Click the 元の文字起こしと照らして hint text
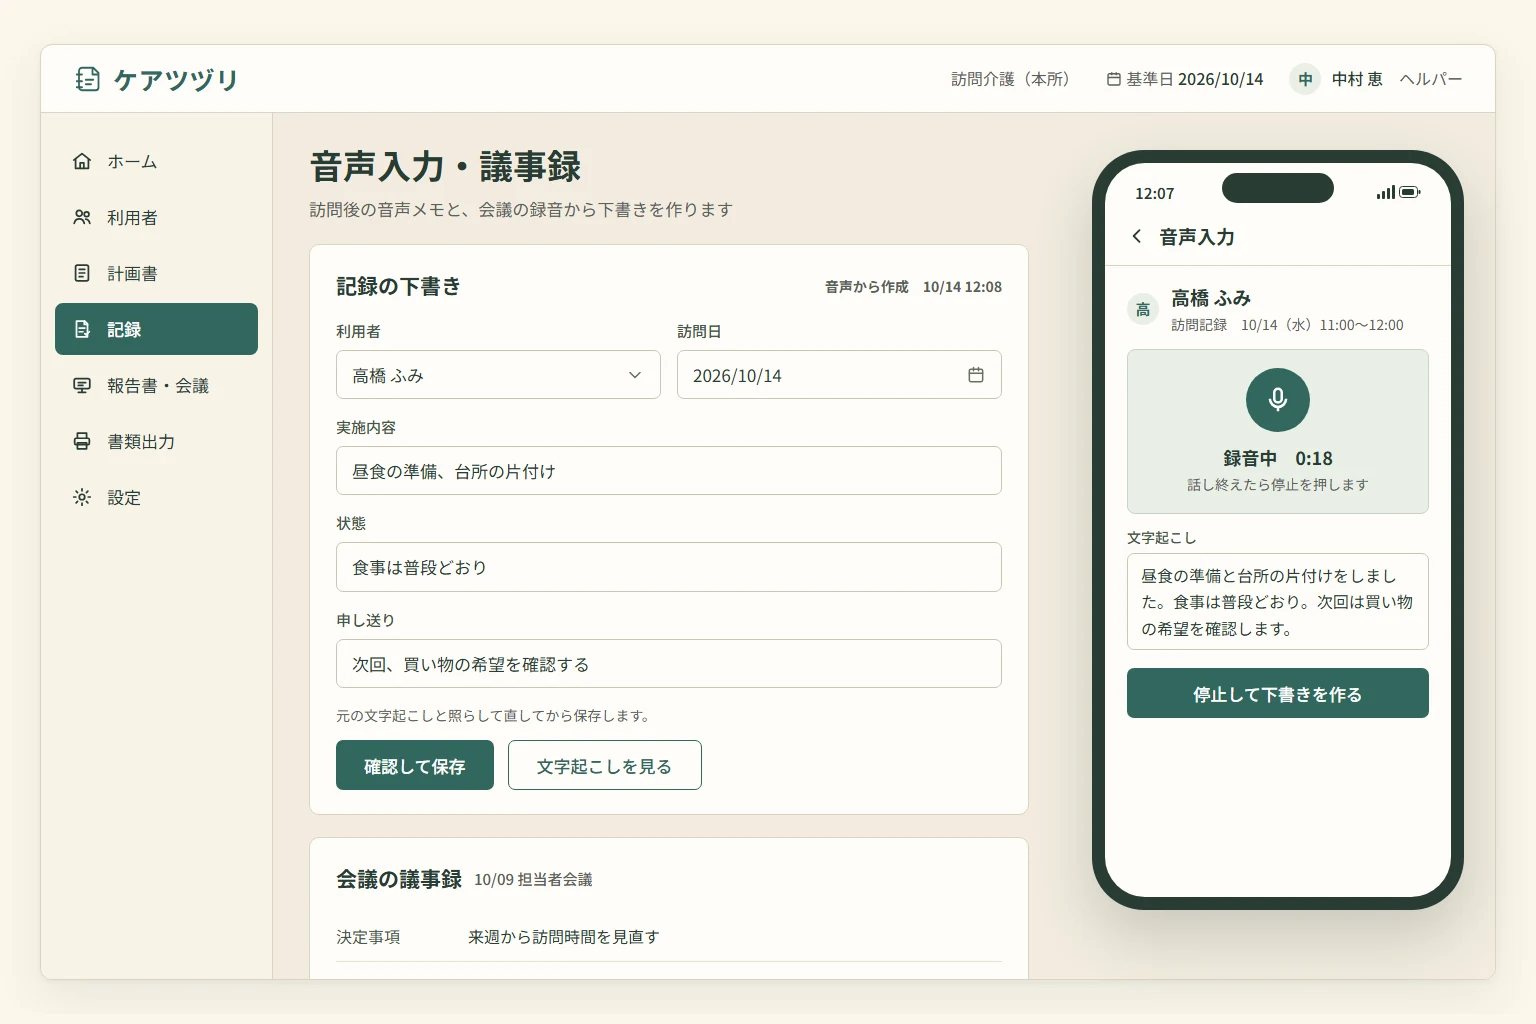Viewport: 1536px width, 1024px height. pyautogui.click(x=495, y=716)
